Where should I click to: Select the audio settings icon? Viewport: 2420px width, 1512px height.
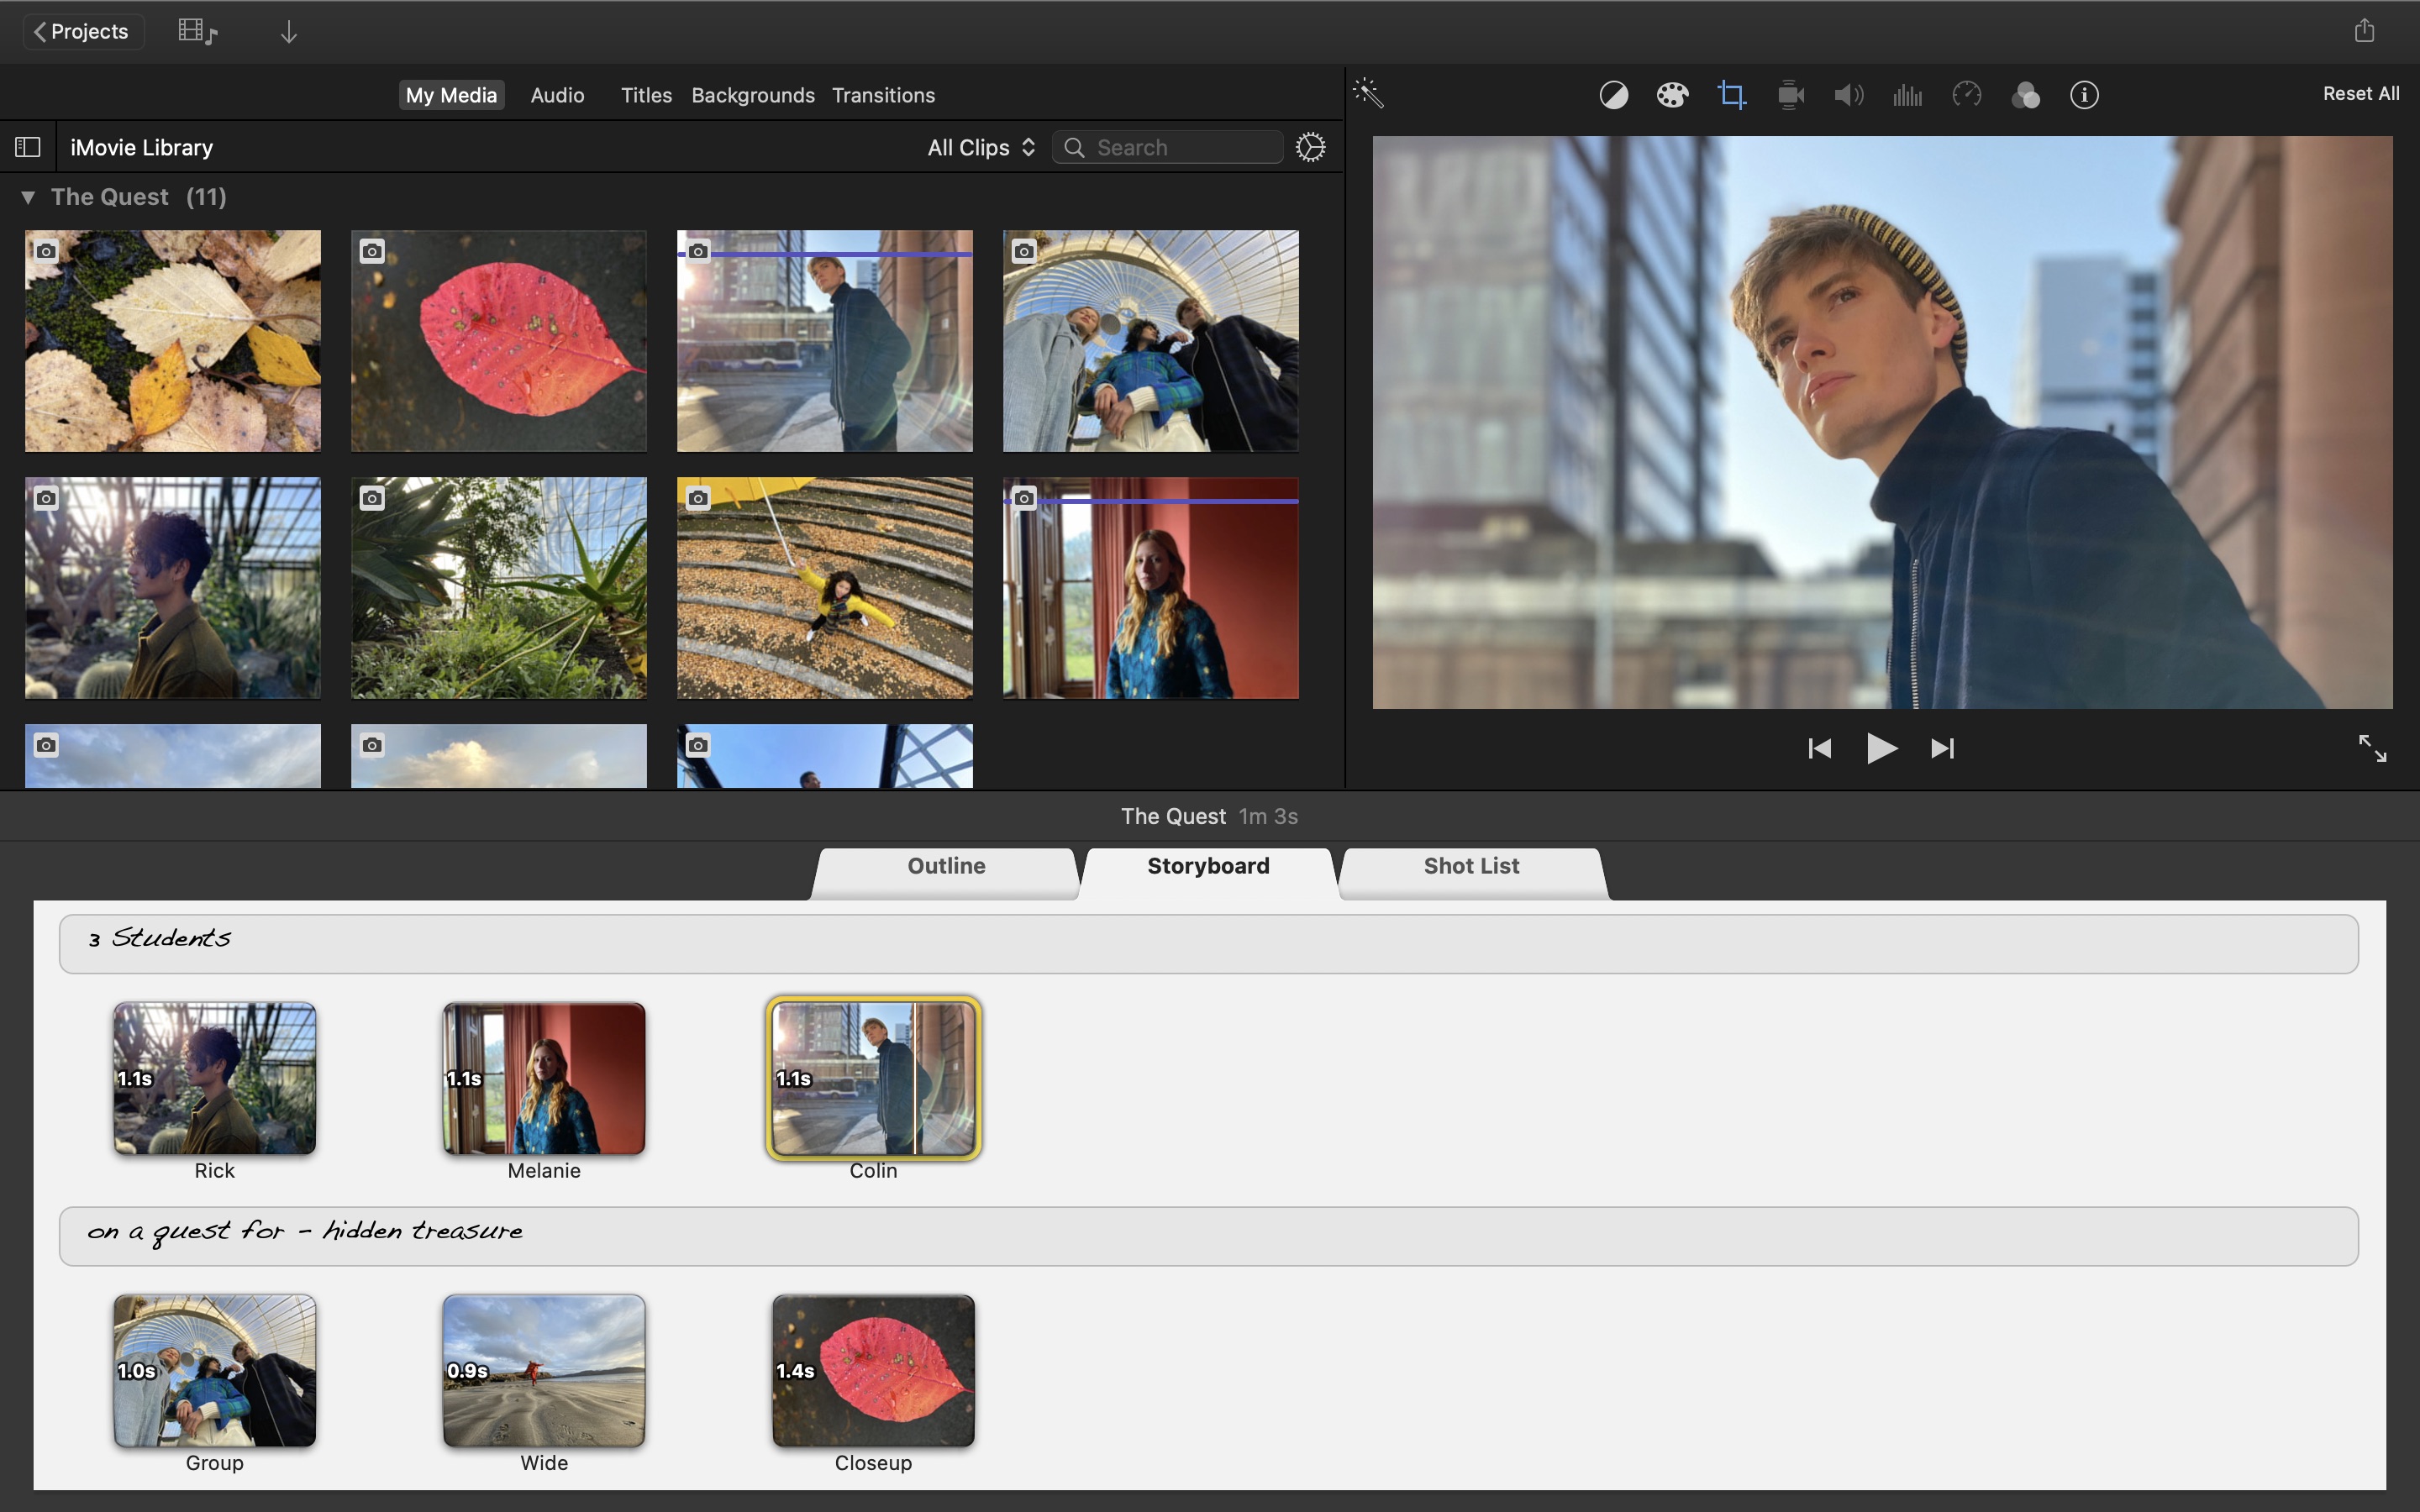pos(1847,94)
